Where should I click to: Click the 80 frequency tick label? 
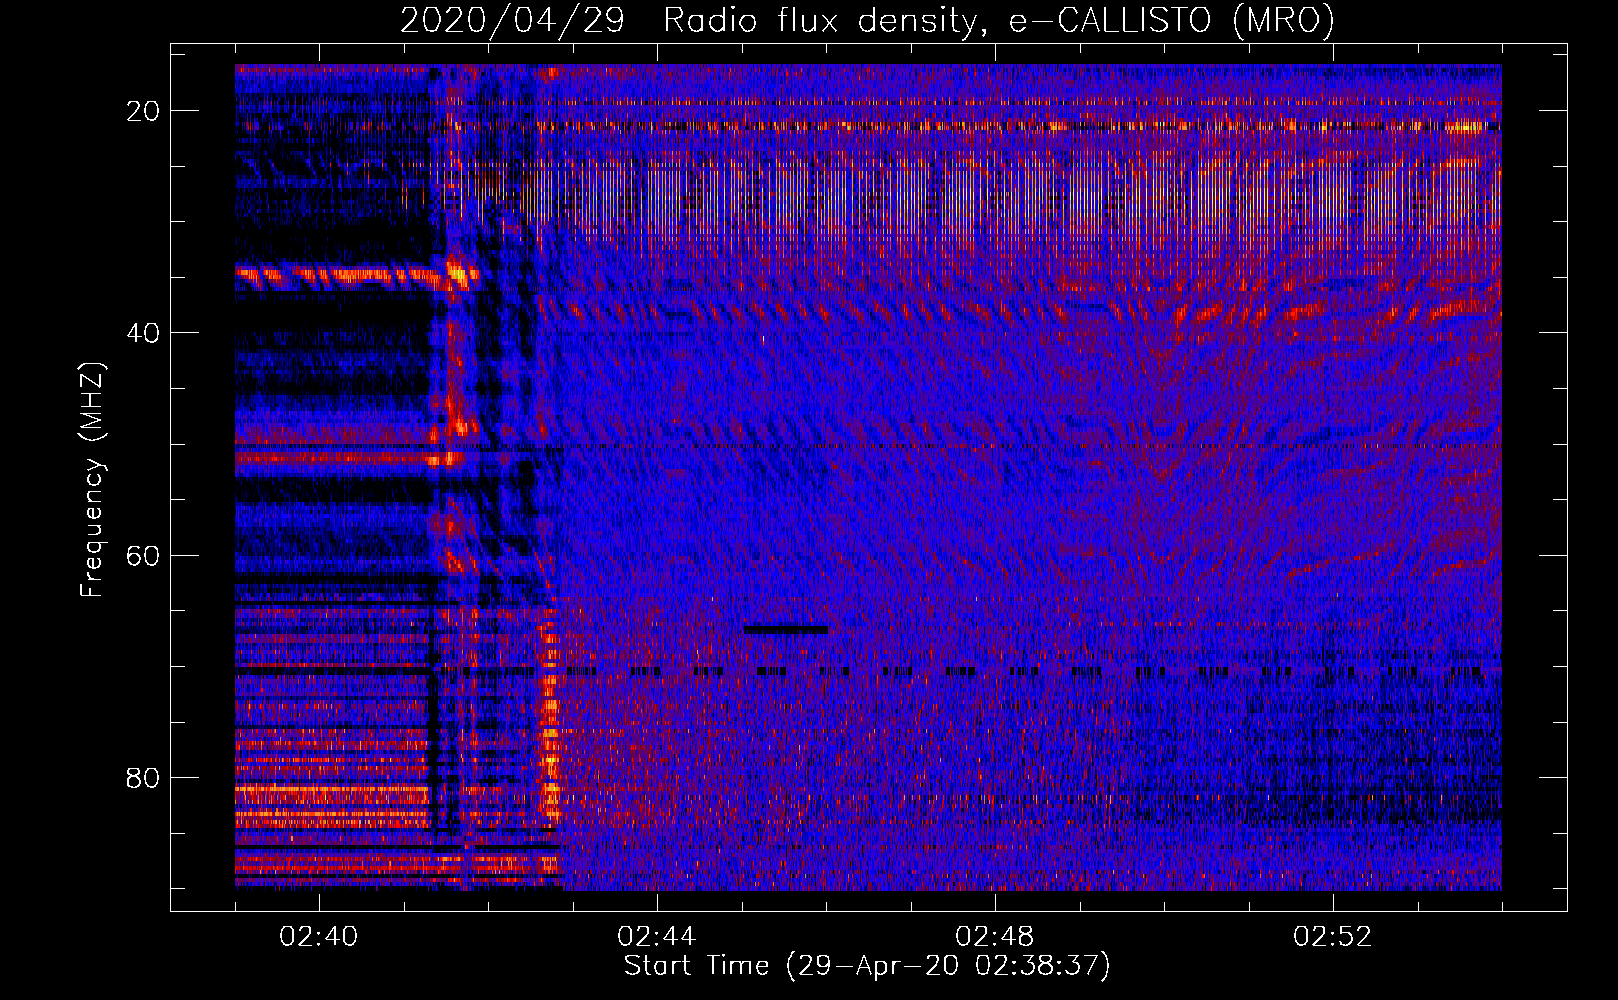[144, 778]
